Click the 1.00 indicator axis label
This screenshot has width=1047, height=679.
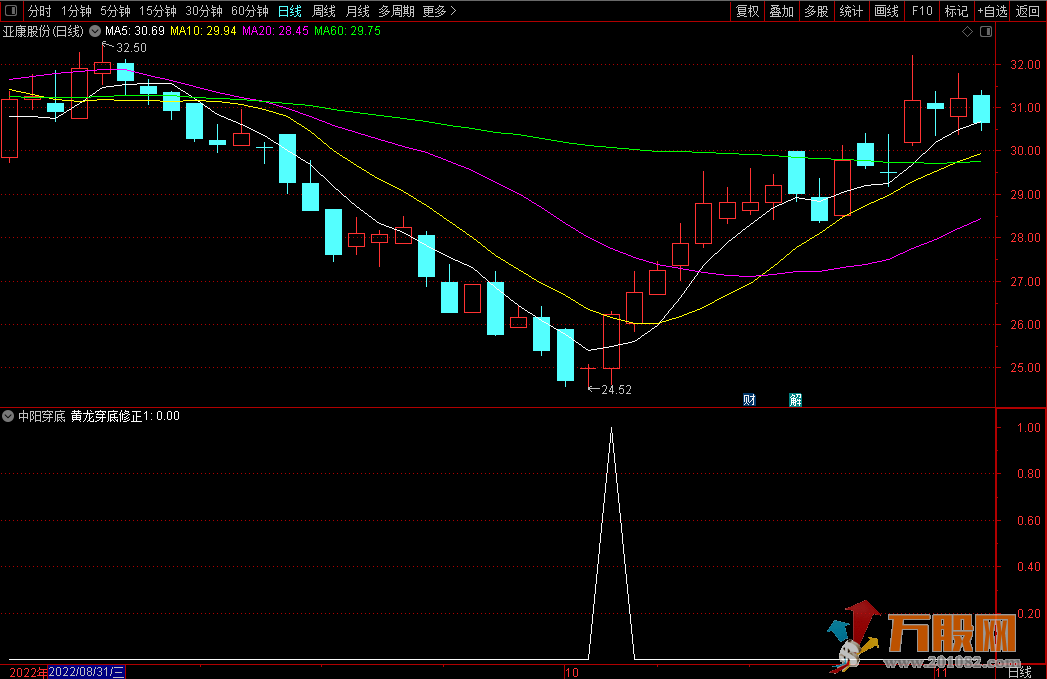1028,427
